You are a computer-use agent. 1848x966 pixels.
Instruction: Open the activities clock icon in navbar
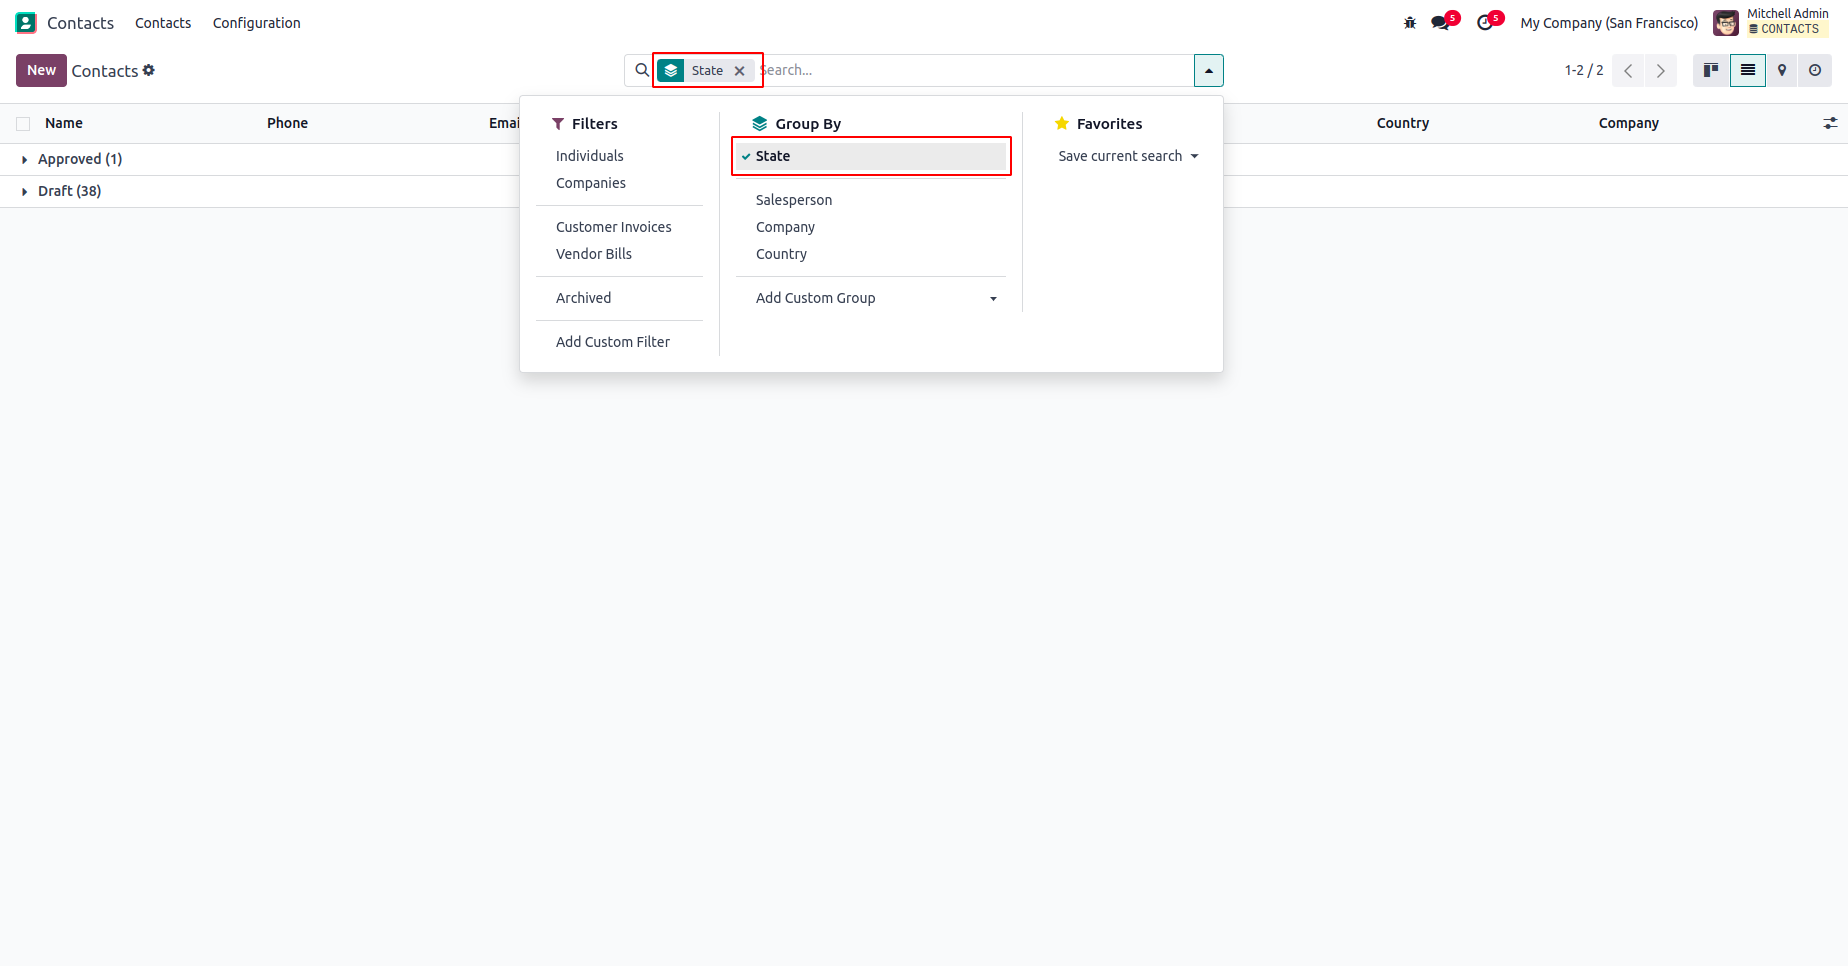coord(1485,23)
